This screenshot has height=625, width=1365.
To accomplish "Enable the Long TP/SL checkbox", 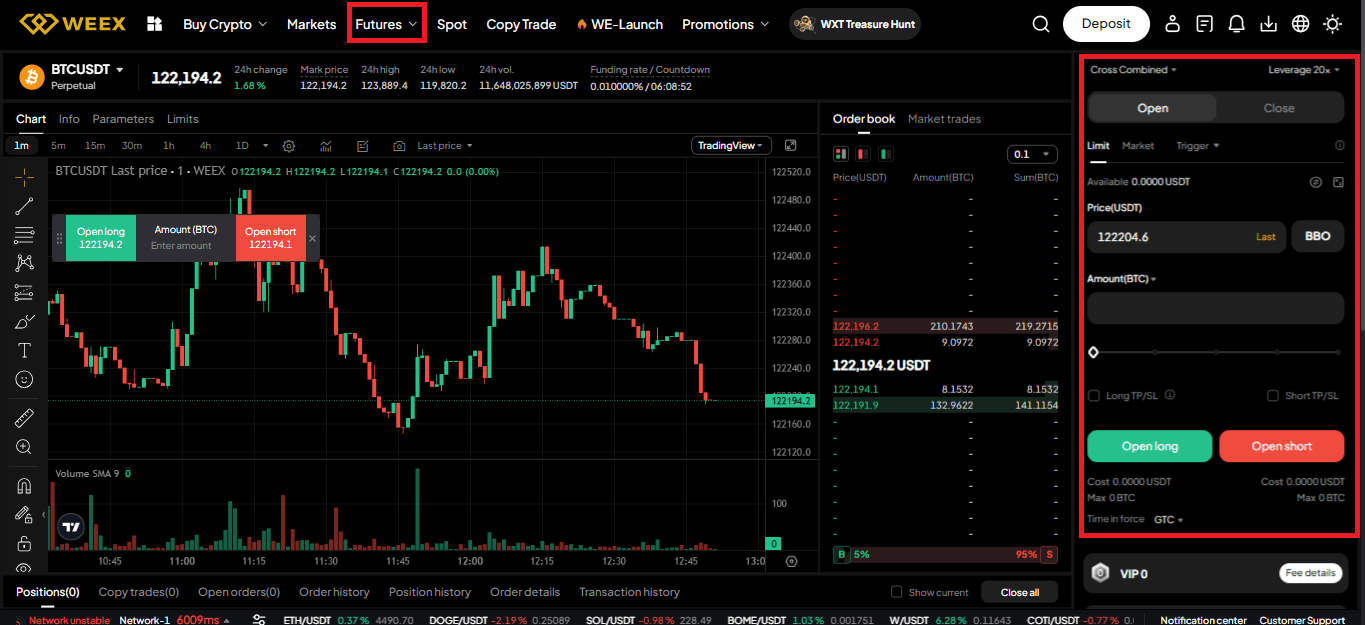I will coord(1094,396).
